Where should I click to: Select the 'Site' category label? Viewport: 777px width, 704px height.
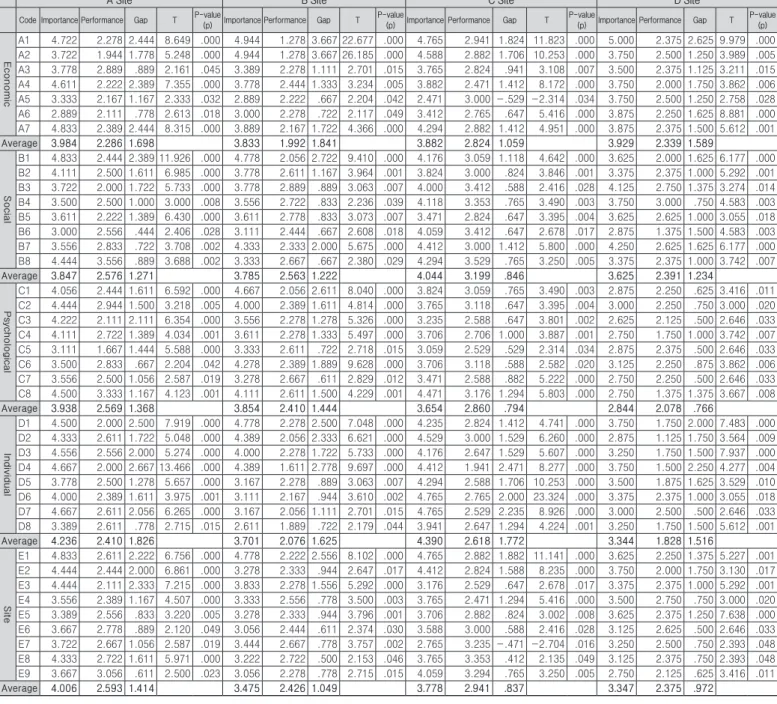(7, 614)
